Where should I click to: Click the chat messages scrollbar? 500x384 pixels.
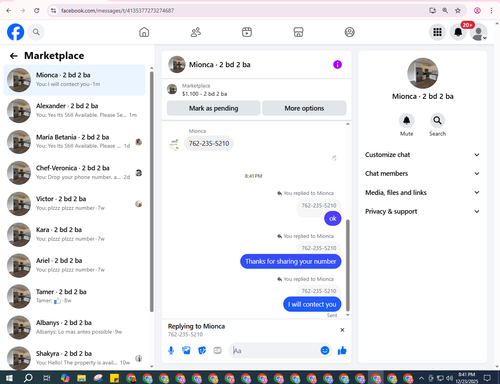point(348,265)
